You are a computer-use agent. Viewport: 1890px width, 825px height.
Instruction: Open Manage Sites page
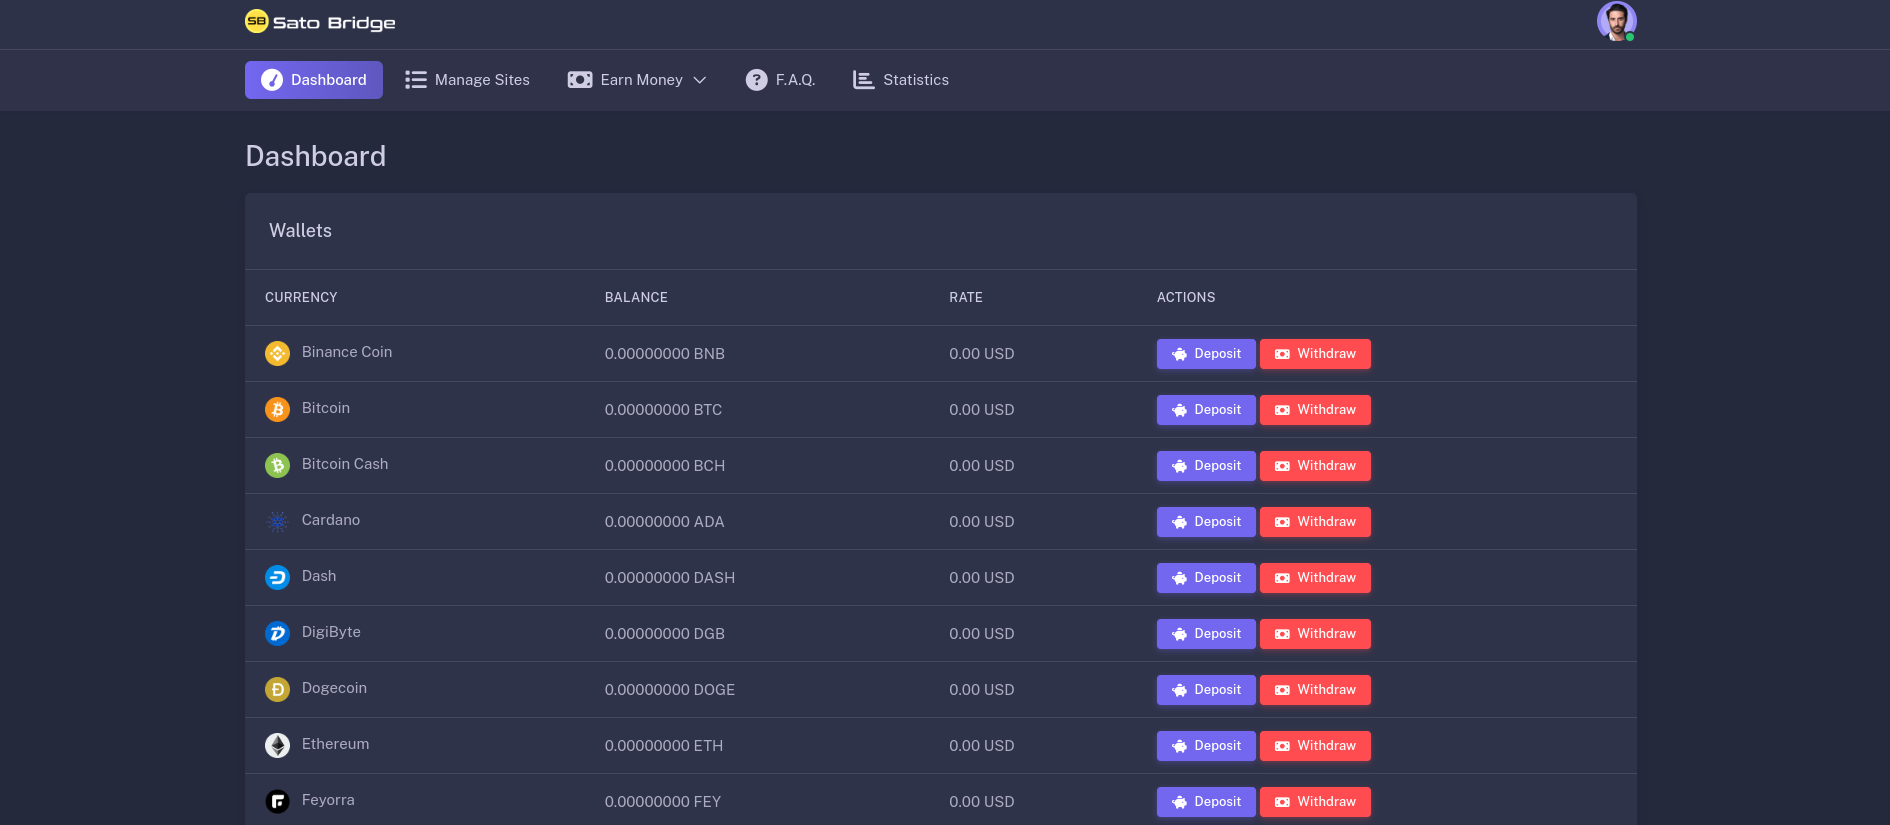coord(467,80)
